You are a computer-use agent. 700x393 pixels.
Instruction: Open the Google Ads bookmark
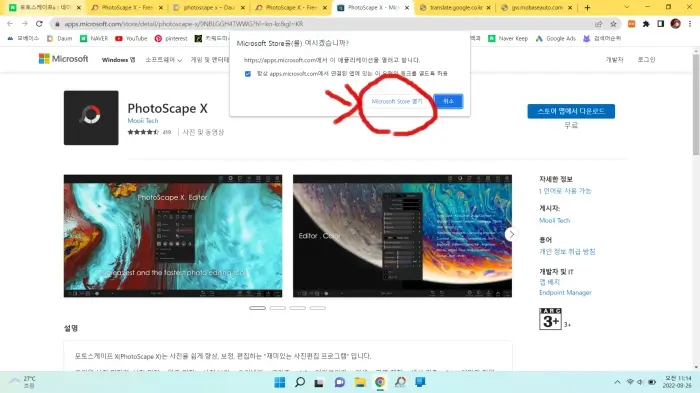coord(556,38)
